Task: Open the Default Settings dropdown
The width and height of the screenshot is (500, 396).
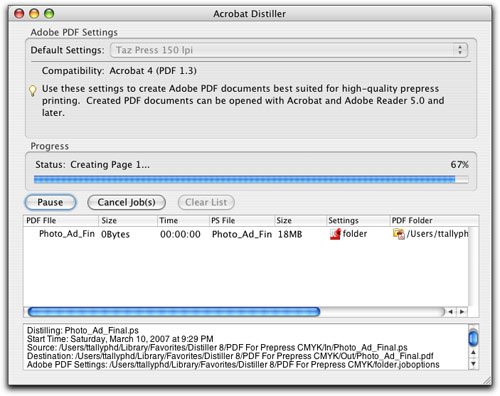Action: [x=289, y=50]
